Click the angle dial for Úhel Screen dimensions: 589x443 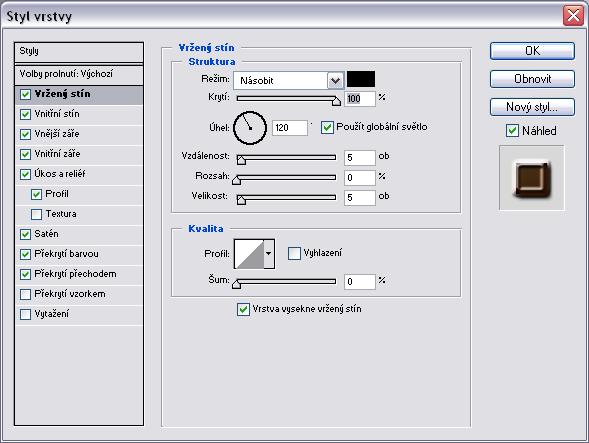pyautogui.click(x=250, y=128)
